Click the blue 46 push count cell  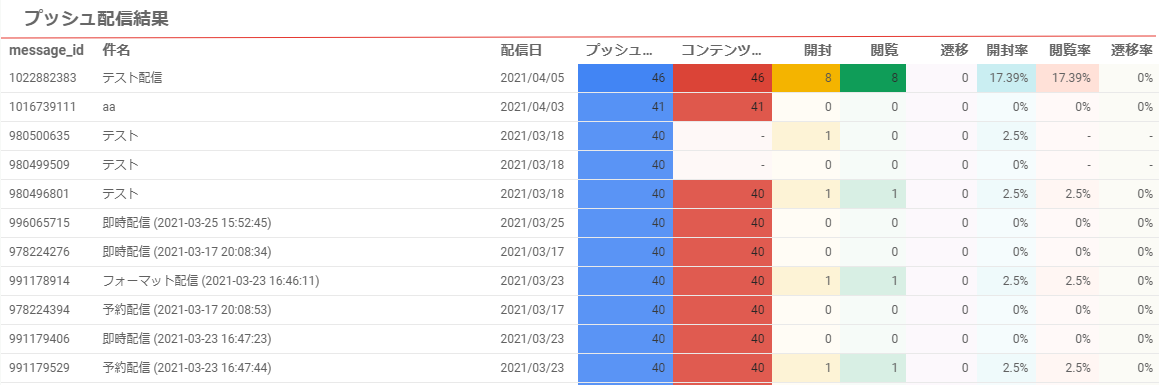(x=625, y=78)
